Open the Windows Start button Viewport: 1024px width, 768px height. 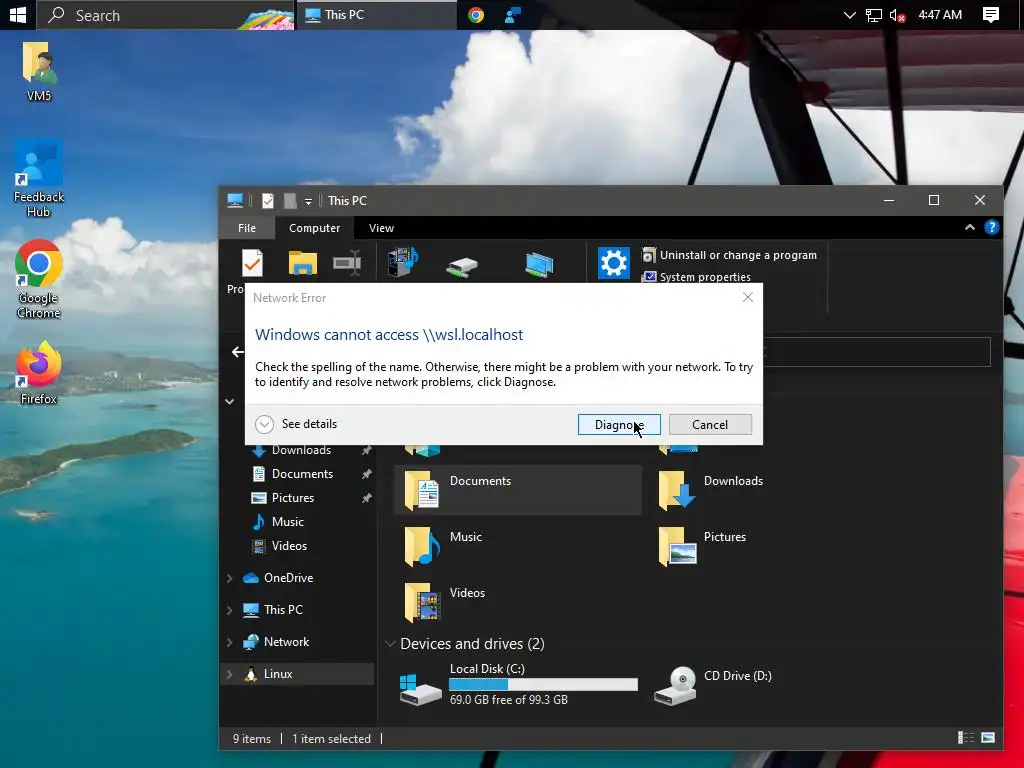click(x=18, y=15)
